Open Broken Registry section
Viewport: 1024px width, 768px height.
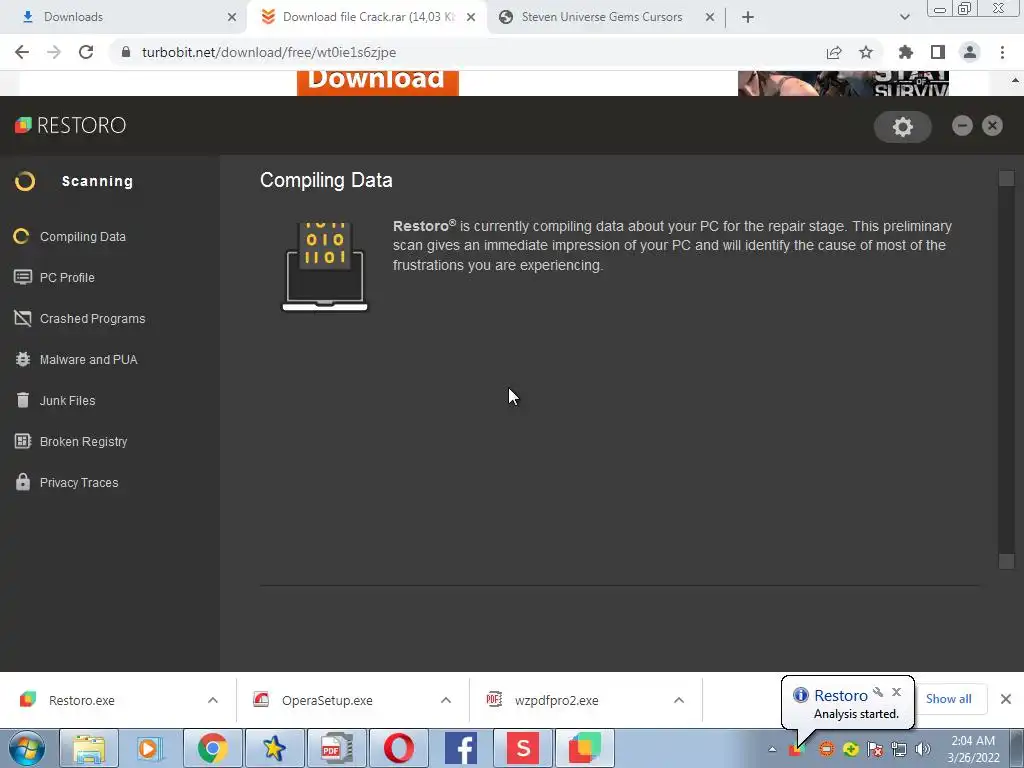[x=71, y=441]
